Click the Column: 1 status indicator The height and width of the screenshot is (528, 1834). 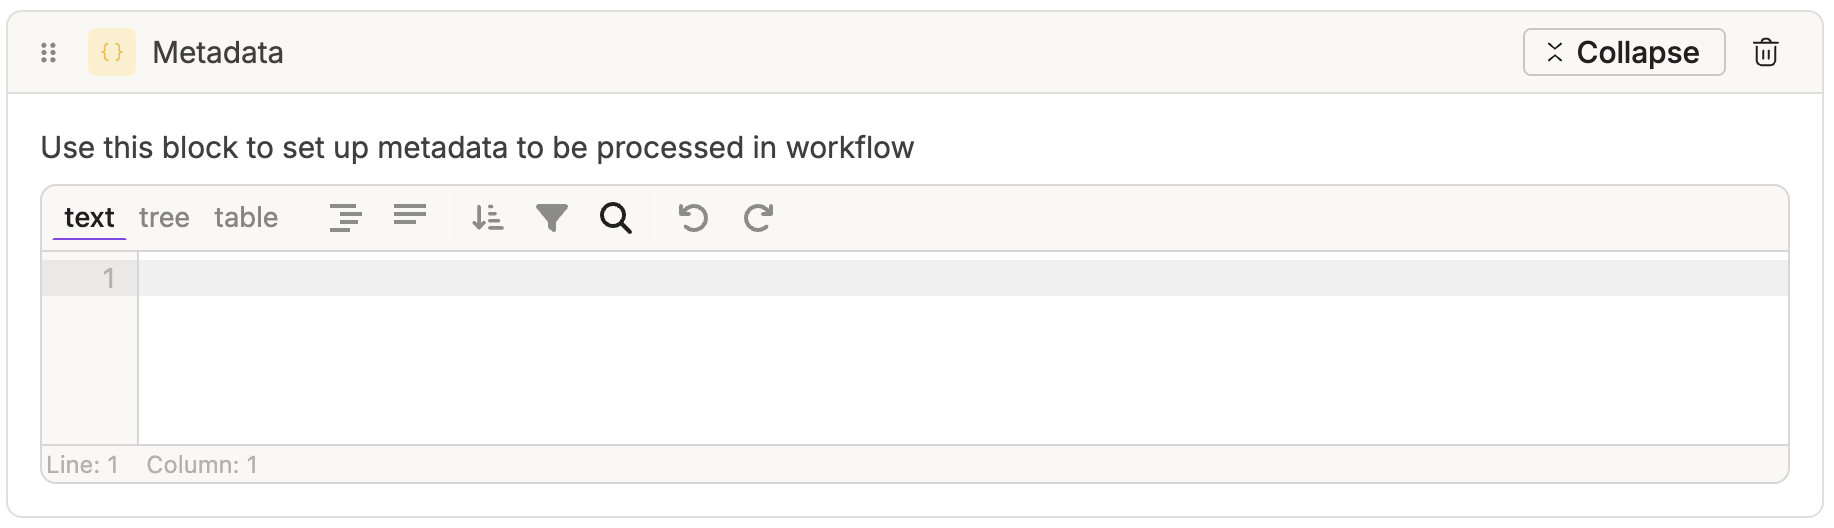click(202, 465)
